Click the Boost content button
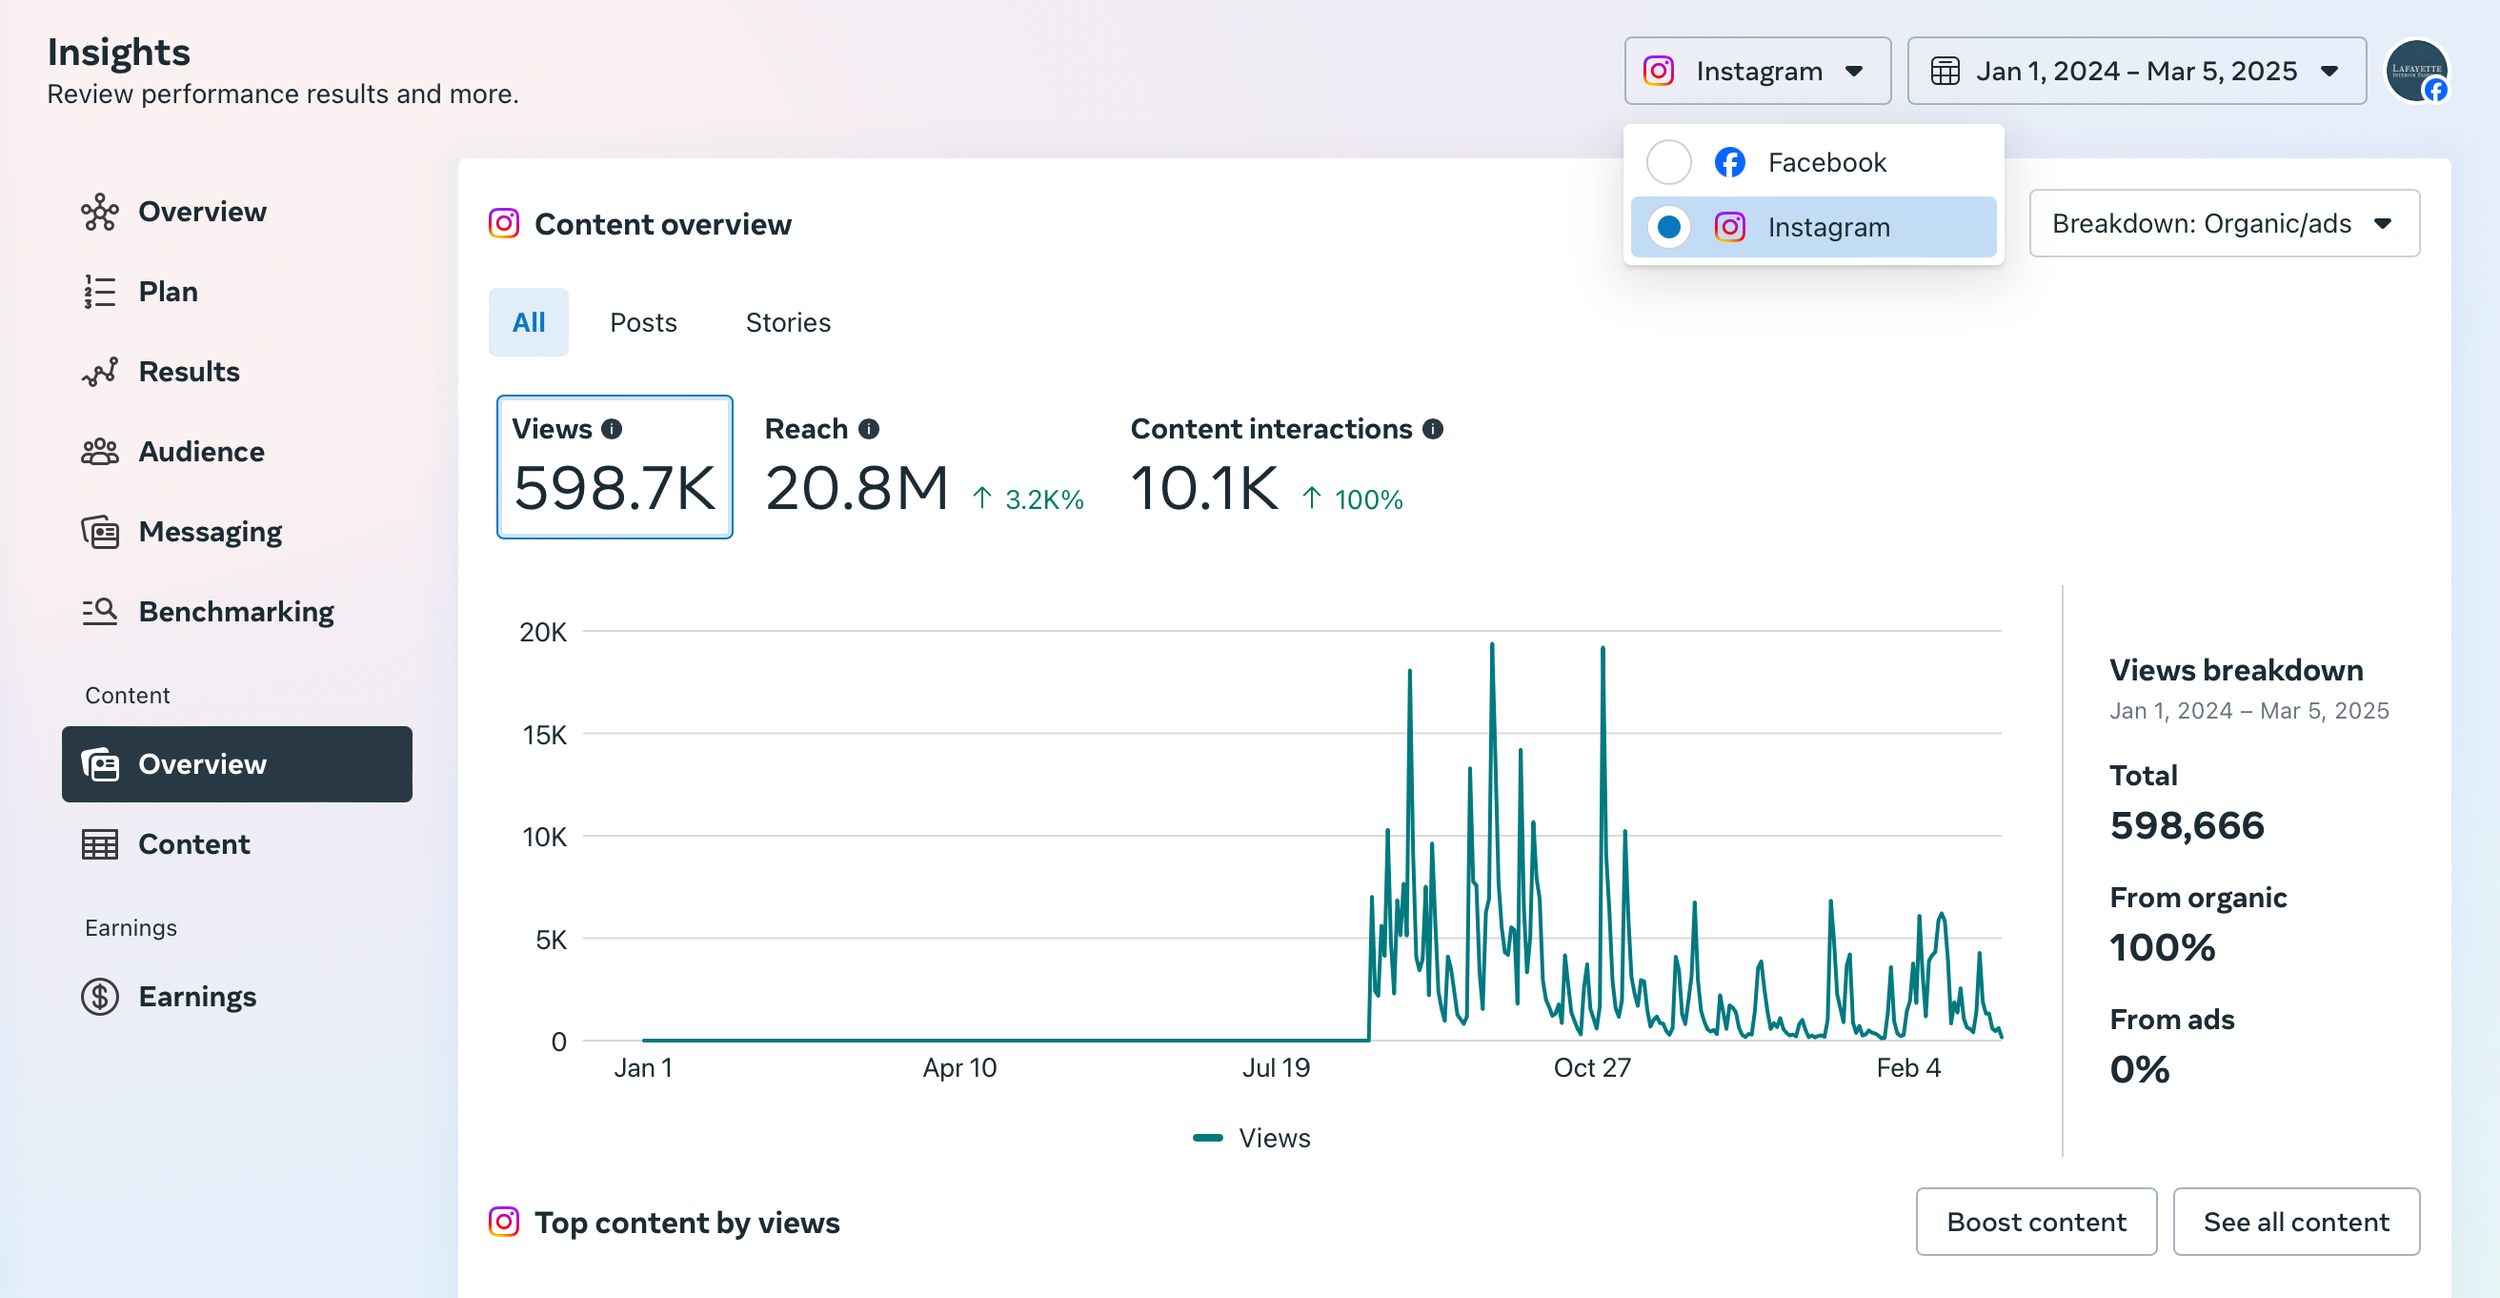The image size is (2500, 1298). (x=2036, y=1221)
